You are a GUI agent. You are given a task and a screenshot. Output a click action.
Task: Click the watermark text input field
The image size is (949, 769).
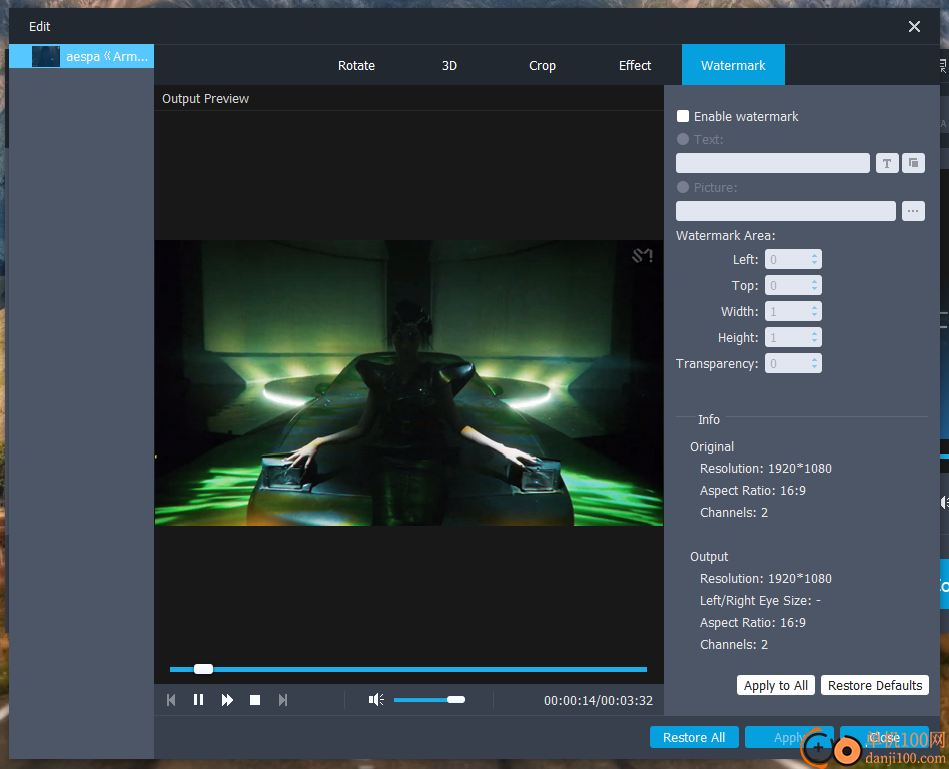772,163
